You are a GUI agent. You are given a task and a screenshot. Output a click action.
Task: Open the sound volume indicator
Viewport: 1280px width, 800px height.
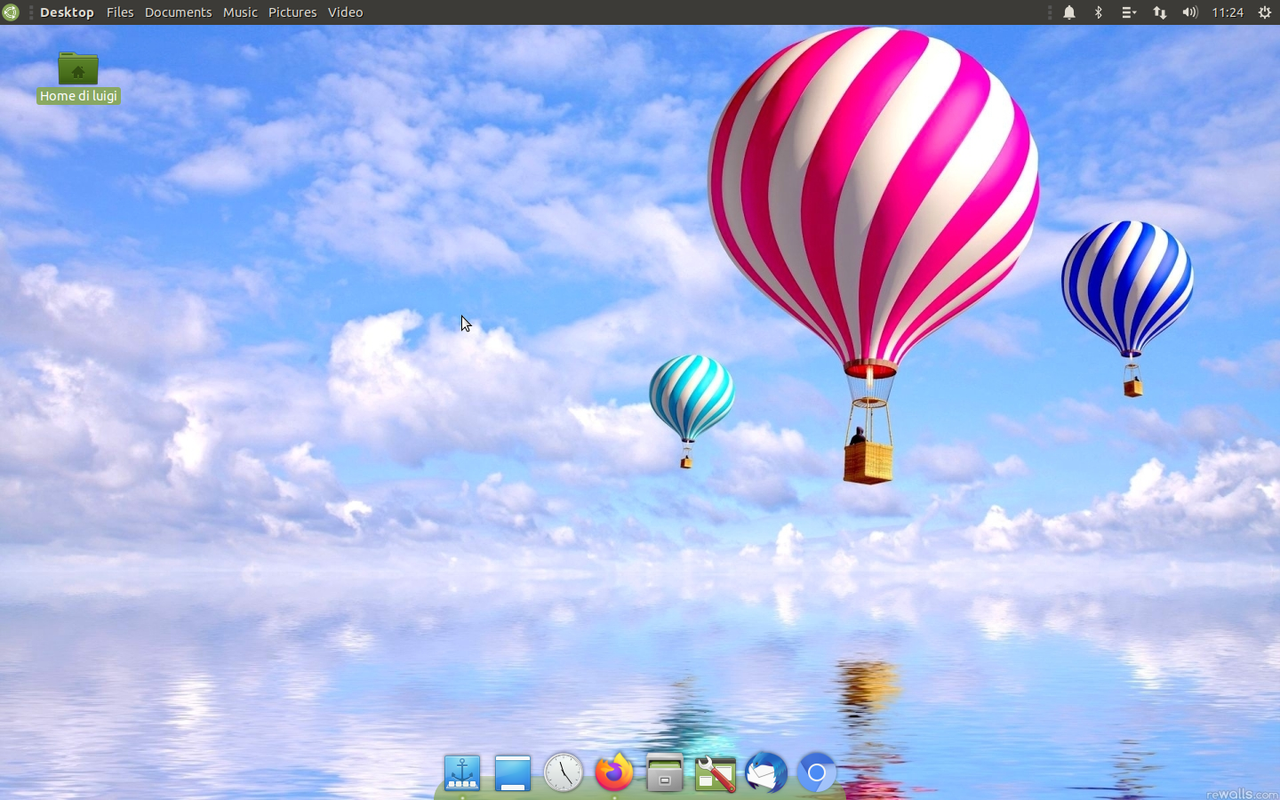tap(1189, 12)
